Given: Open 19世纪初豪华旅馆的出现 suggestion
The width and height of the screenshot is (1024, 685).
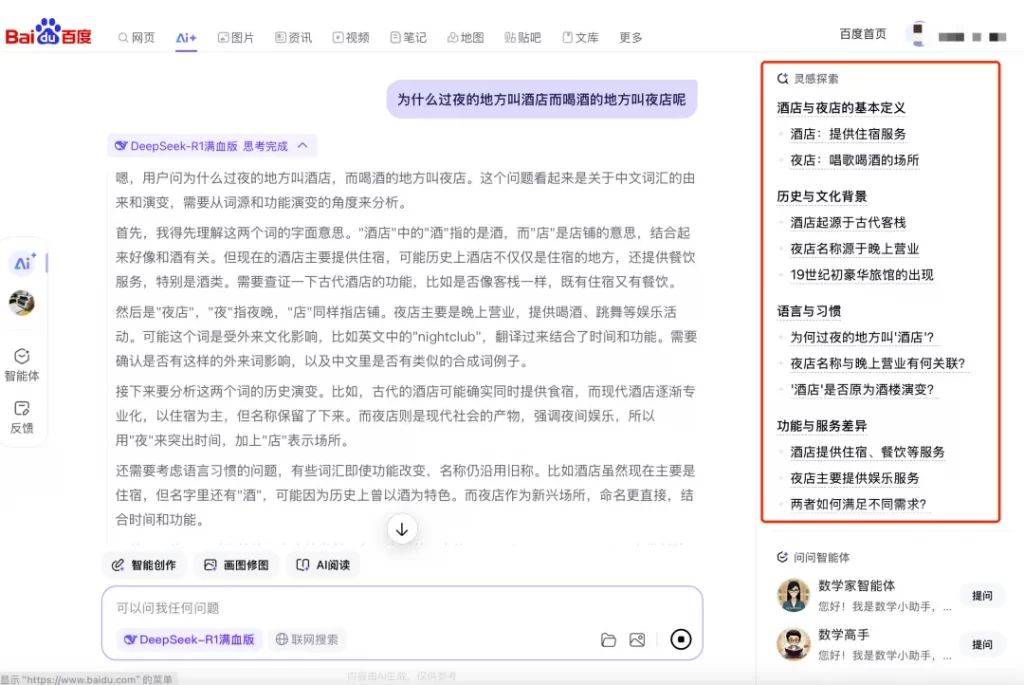Looking at the screenshot, I should point(861,275).
